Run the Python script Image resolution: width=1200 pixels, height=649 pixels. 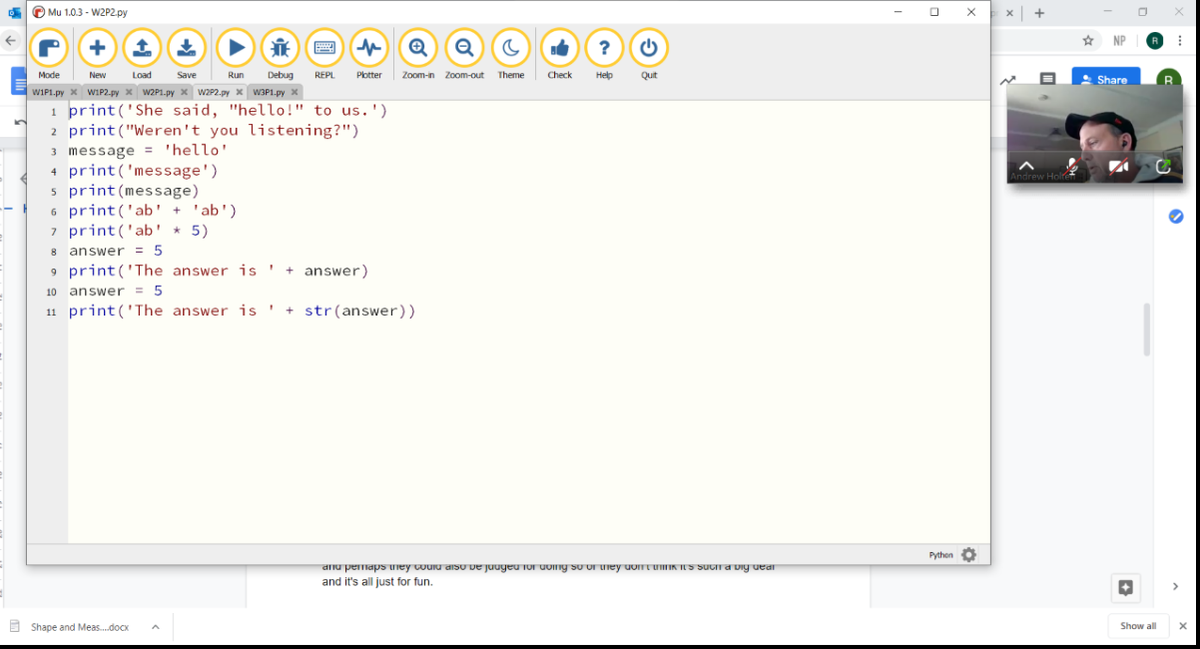pos(236,48)
